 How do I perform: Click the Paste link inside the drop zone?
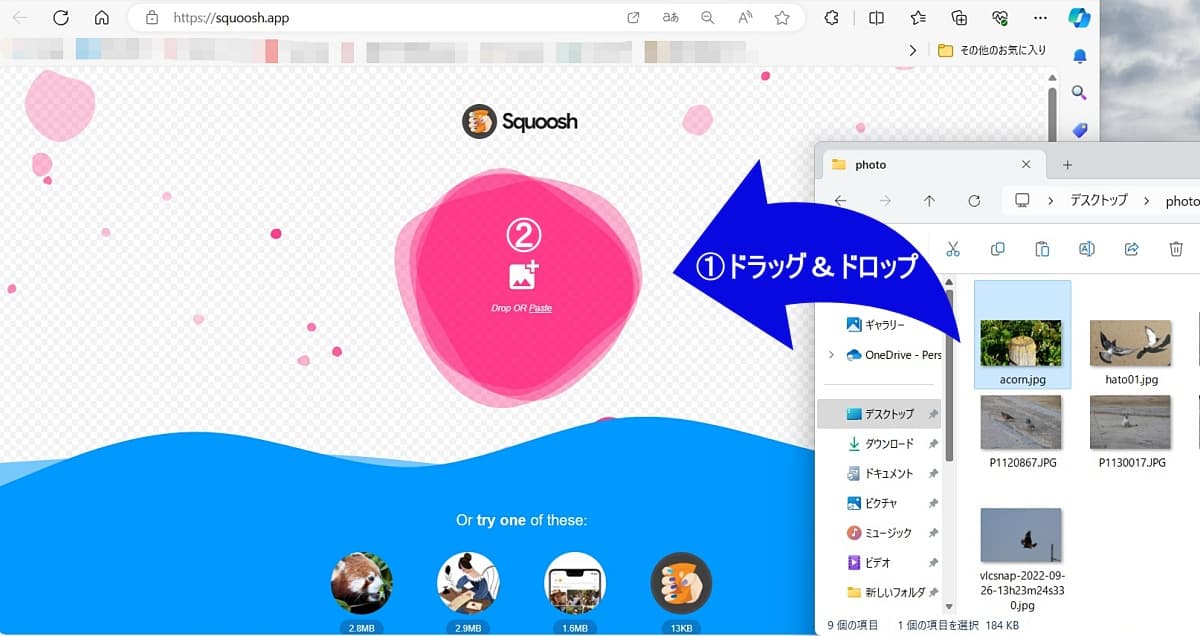541,308
